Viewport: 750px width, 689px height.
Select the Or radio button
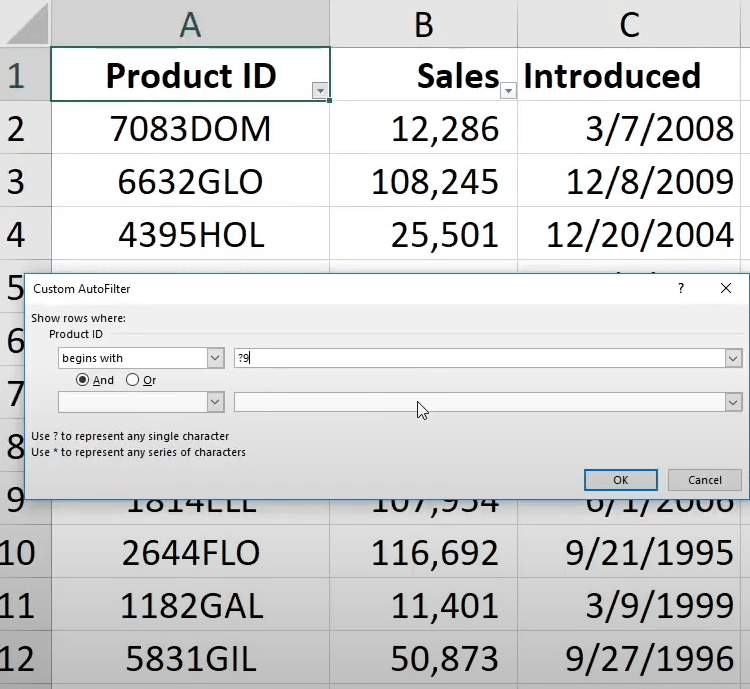point(133,380)
